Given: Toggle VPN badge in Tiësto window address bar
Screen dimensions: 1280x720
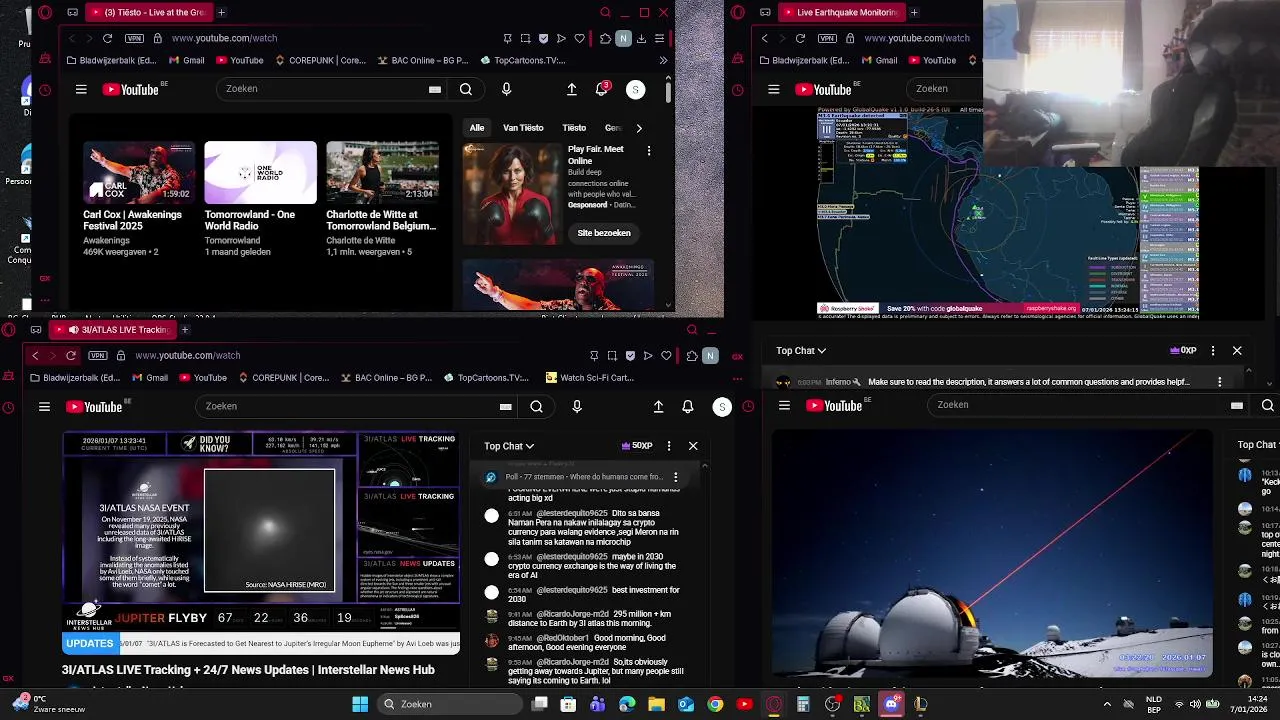Looking at the screenshot, I should coord(135,38).
